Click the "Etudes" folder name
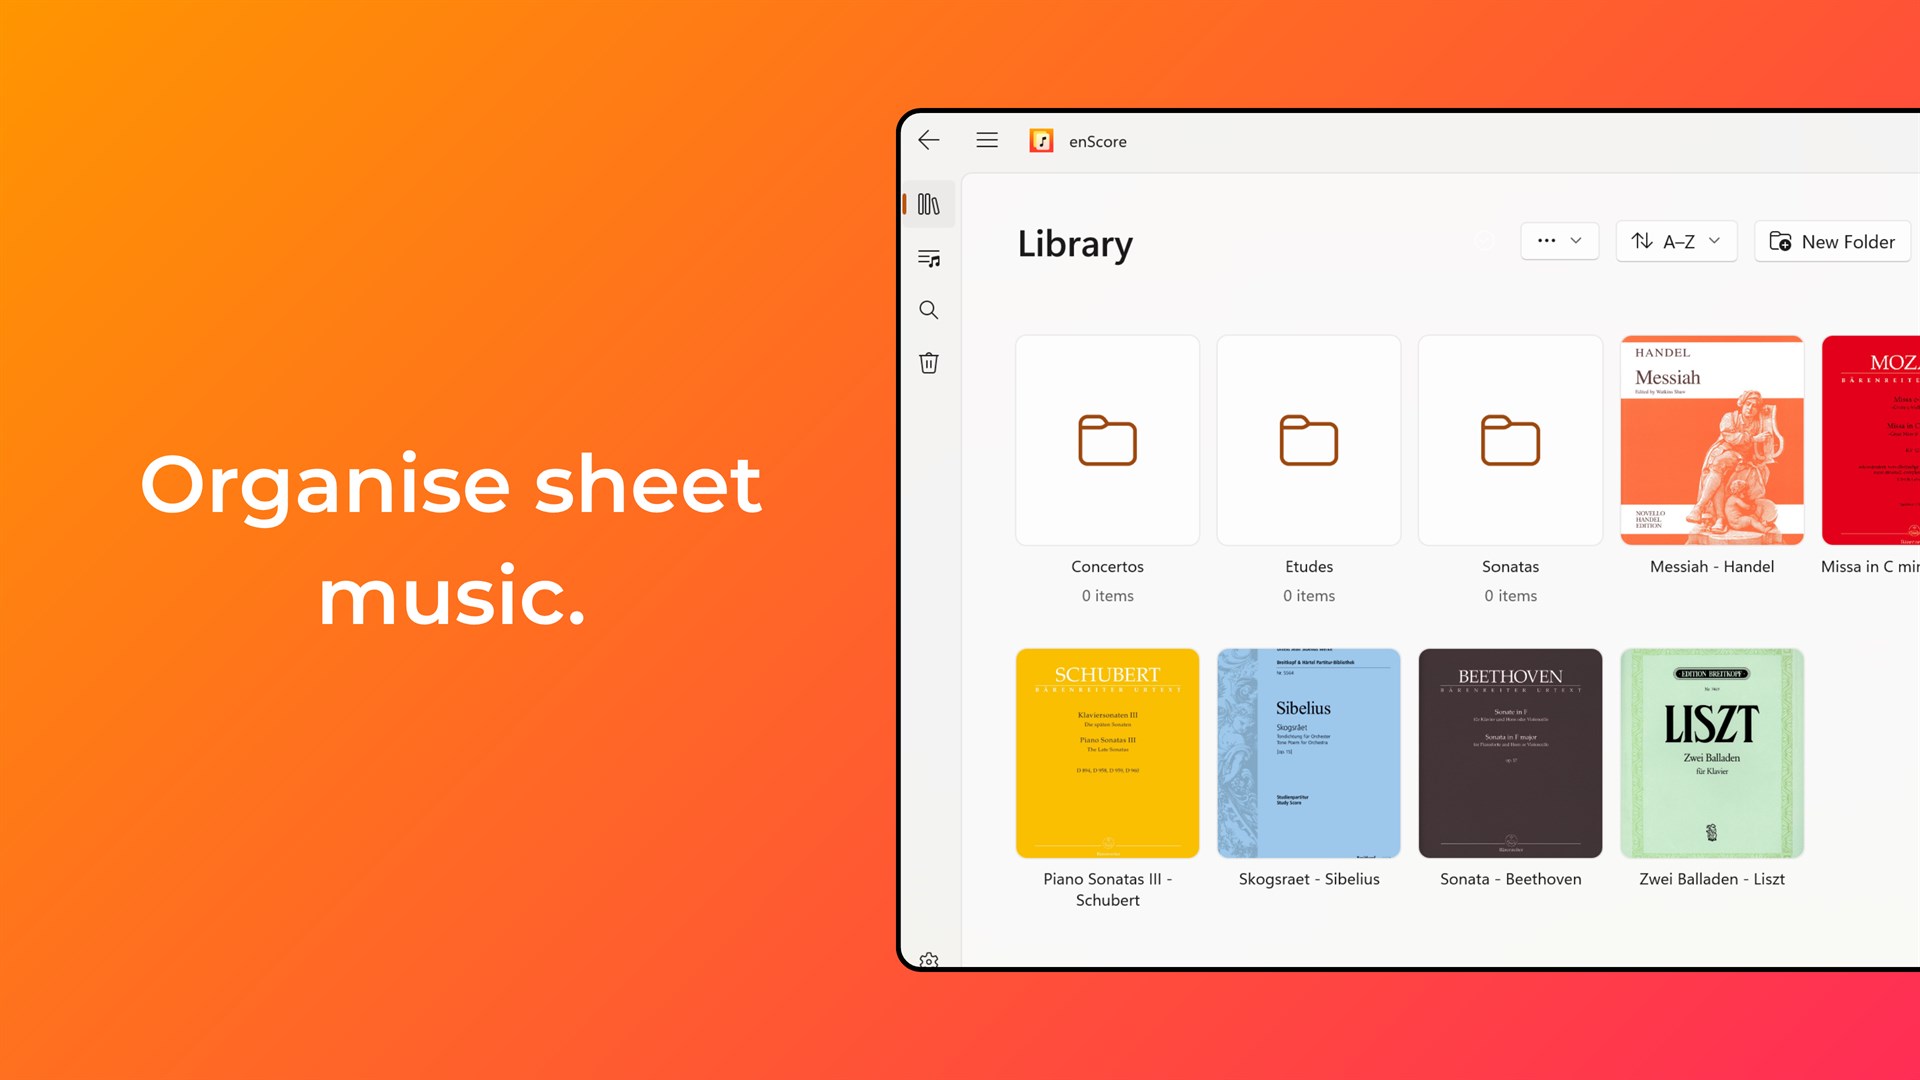The width and height of the screenshot is (1920, 1080). pyautogui.click(x=1309, y=566)
